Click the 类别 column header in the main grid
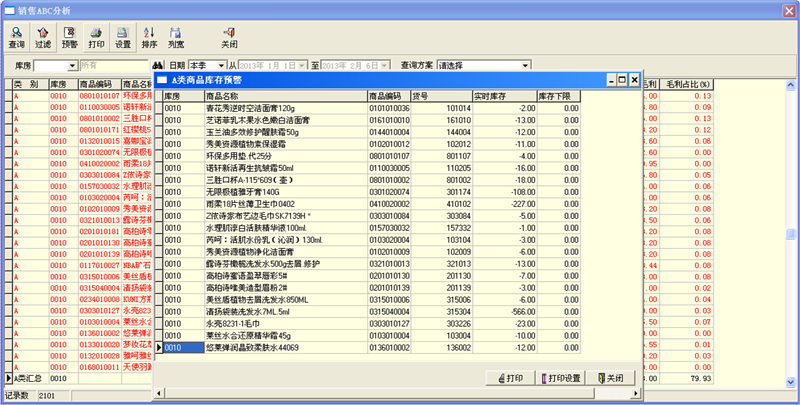This screenshot has width=800, height=405. pos(30,84)
